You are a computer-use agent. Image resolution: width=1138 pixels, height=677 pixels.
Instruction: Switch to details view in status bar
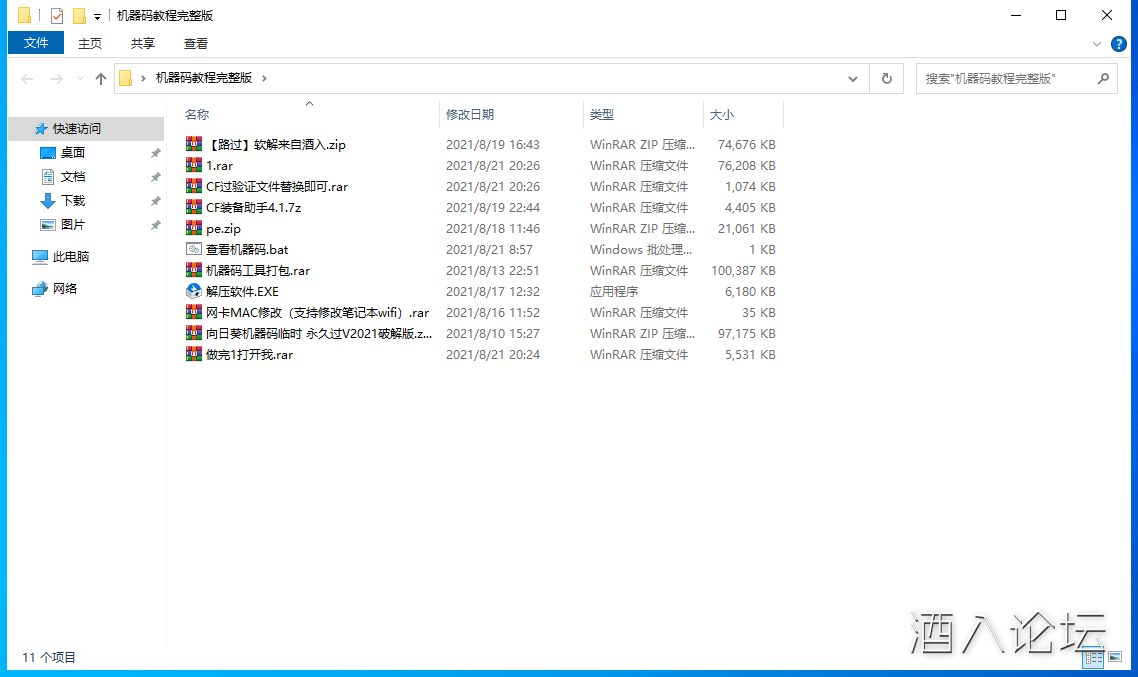[x=1093, y=657]
